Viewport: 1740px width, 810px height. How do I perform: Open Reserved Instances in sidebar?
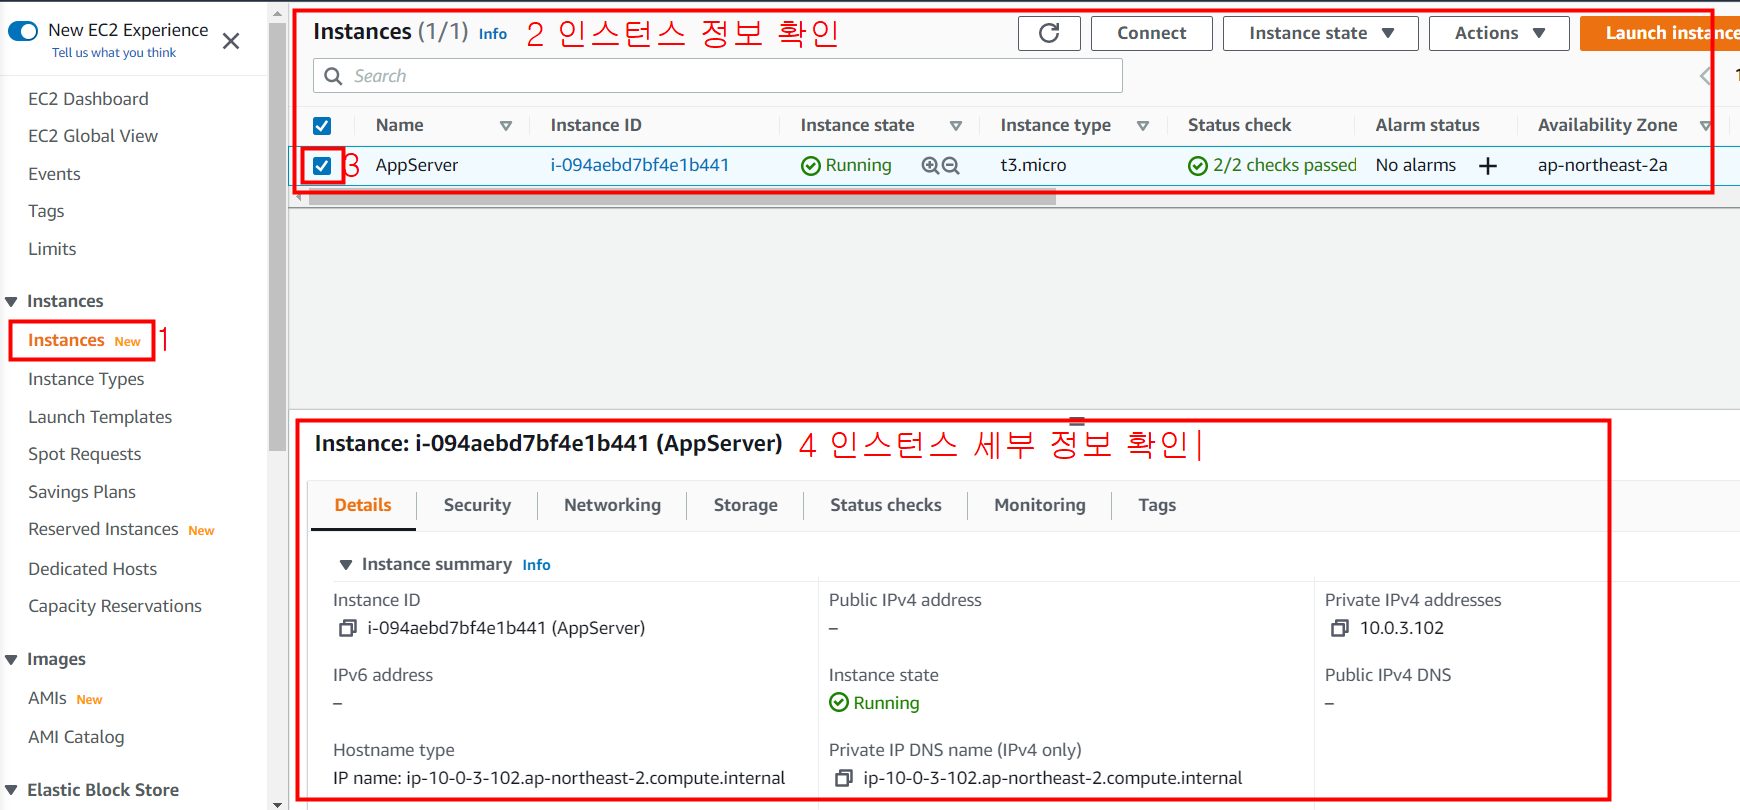point(103,529)
